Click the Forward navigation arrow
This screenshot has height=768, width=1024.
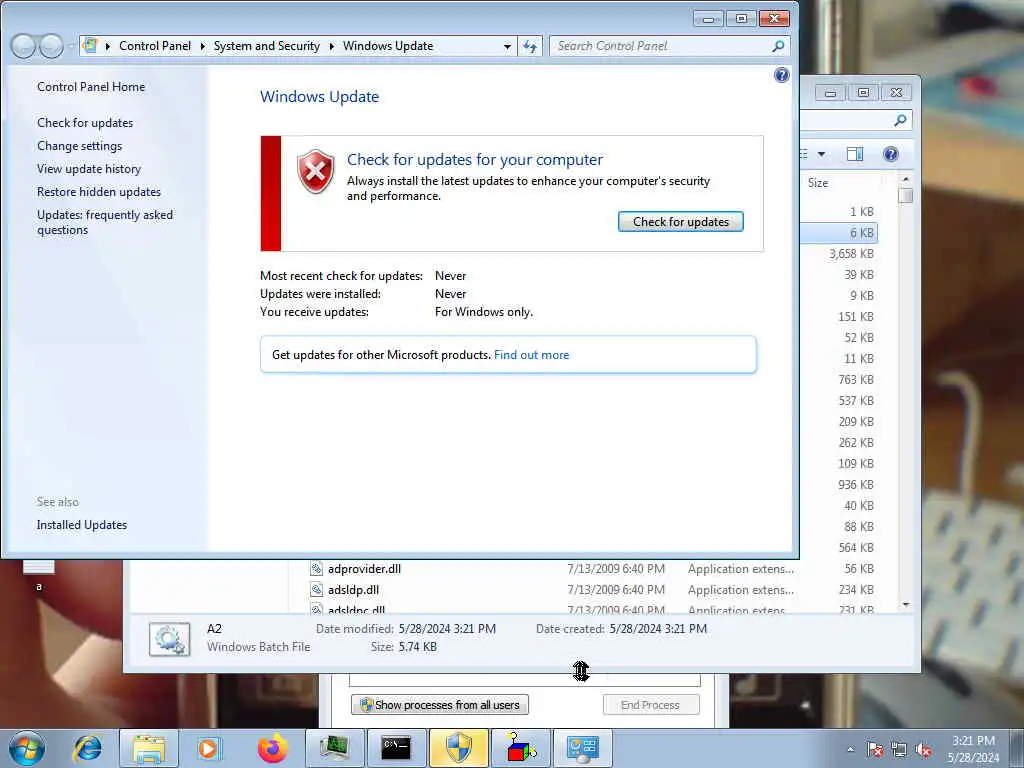51,46
